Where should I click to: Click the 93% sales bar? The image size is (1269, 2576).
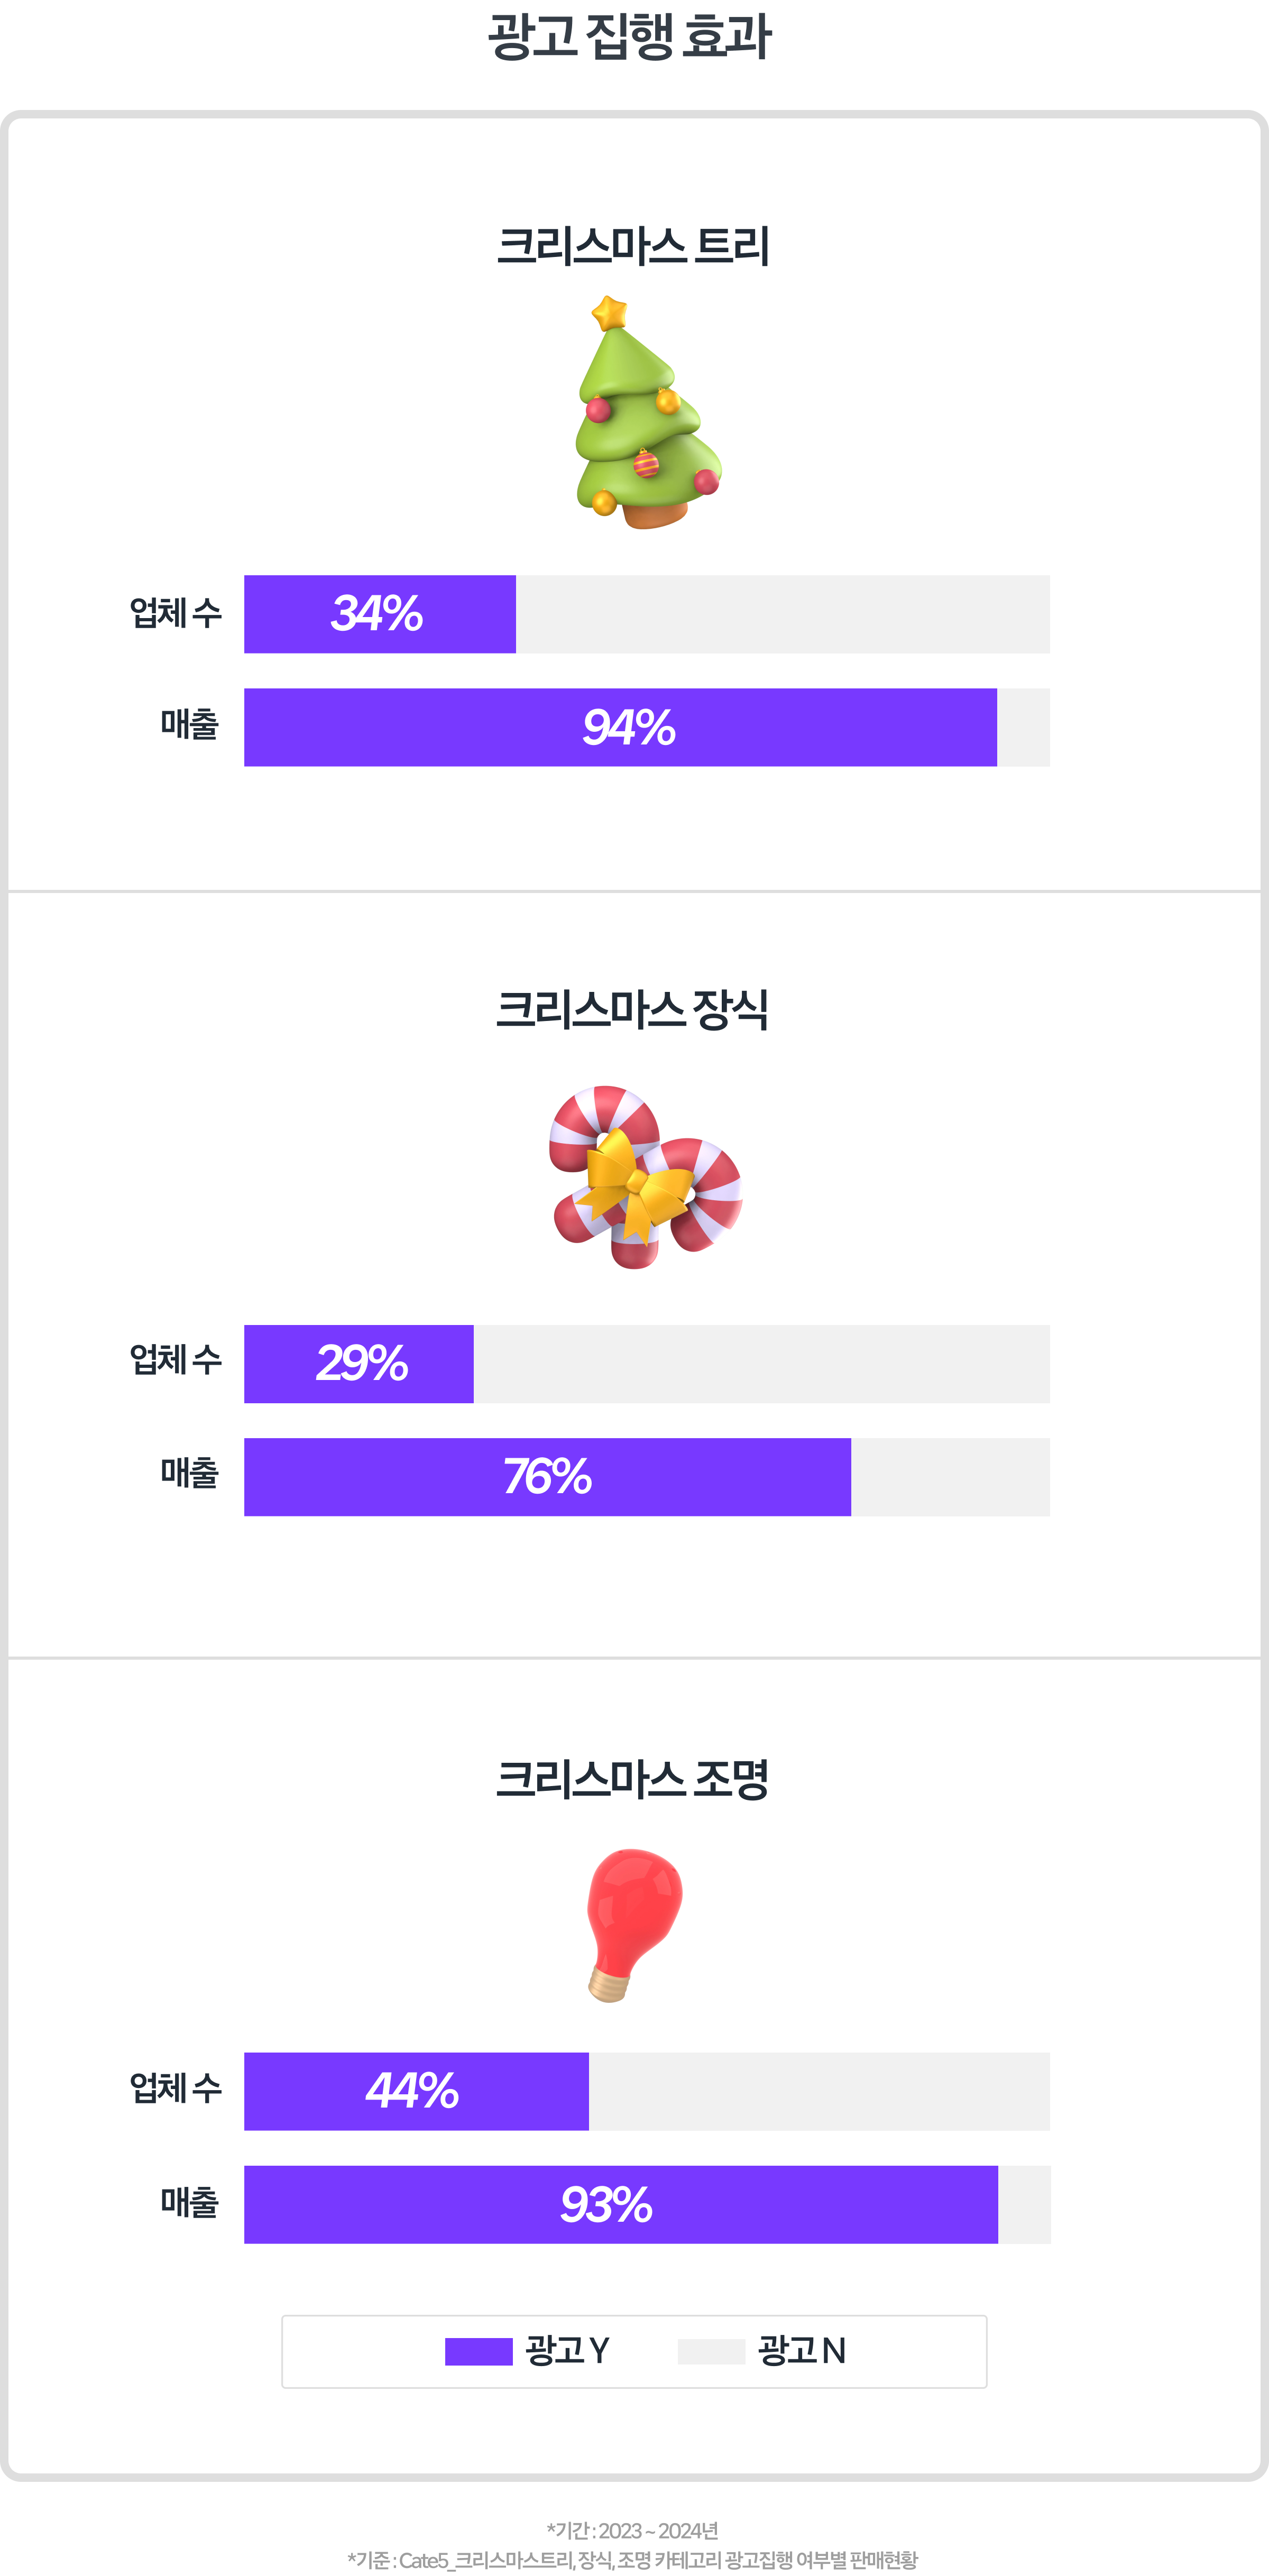tap(620, 2204)
